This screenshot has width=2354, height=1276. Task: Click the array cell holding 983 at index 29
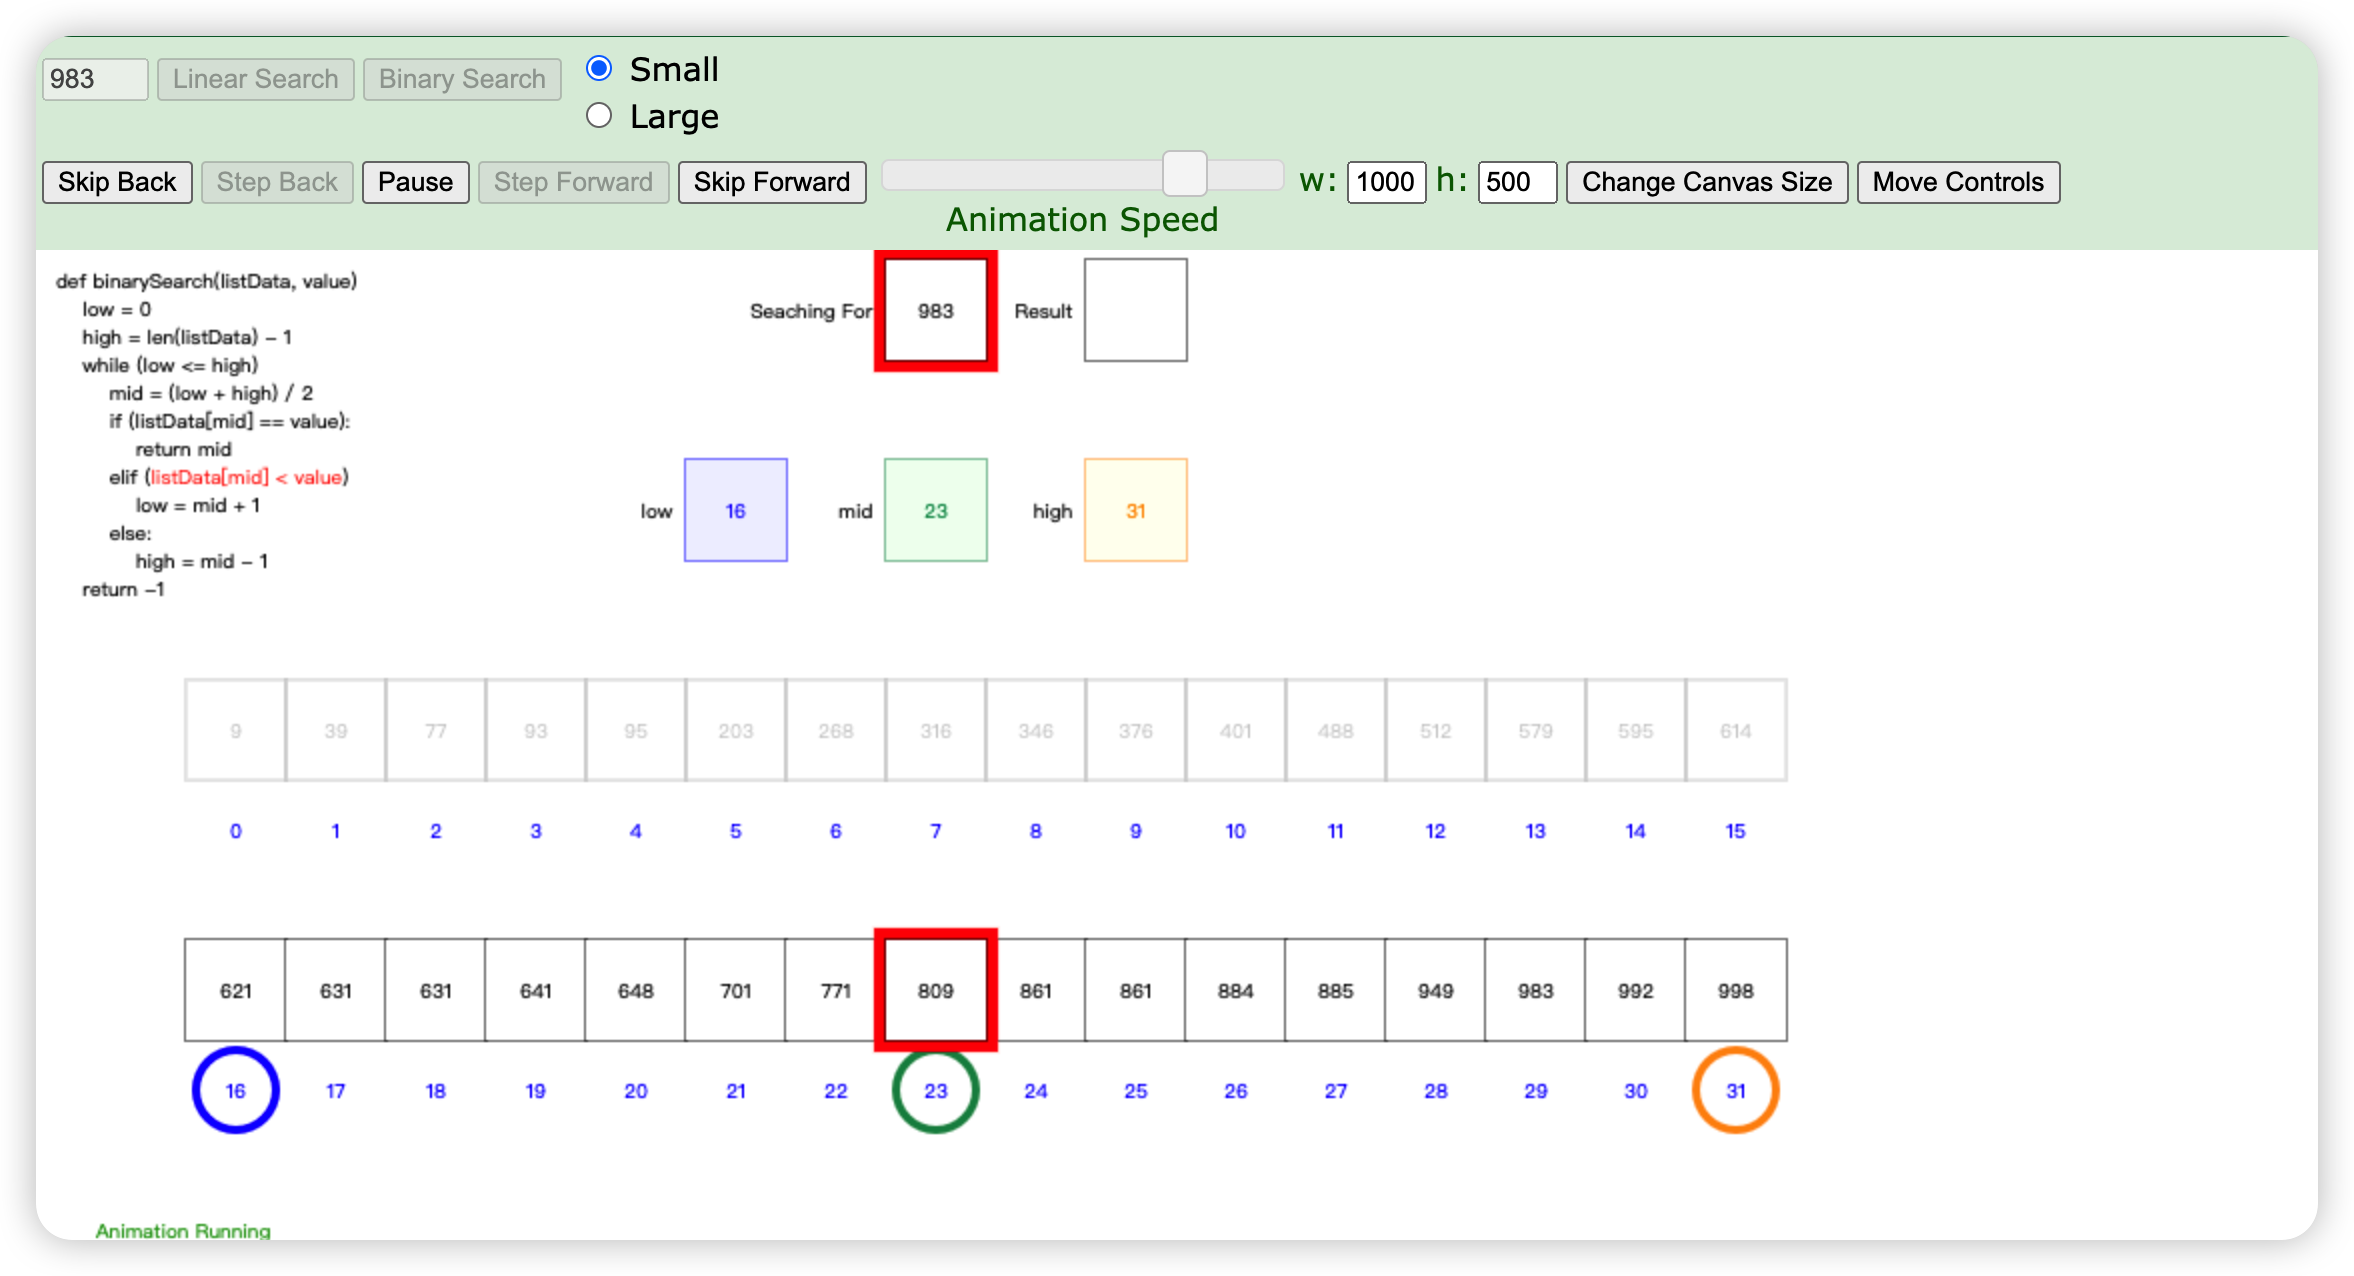(x=1535, y=990)
